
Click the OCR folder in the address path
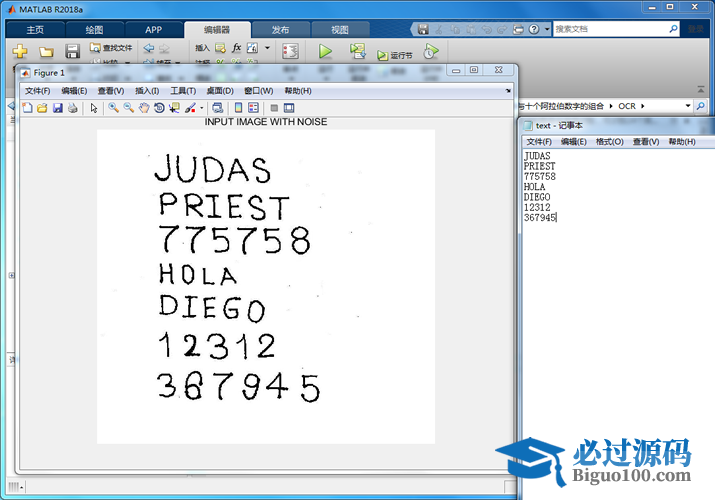click(627, 106)
